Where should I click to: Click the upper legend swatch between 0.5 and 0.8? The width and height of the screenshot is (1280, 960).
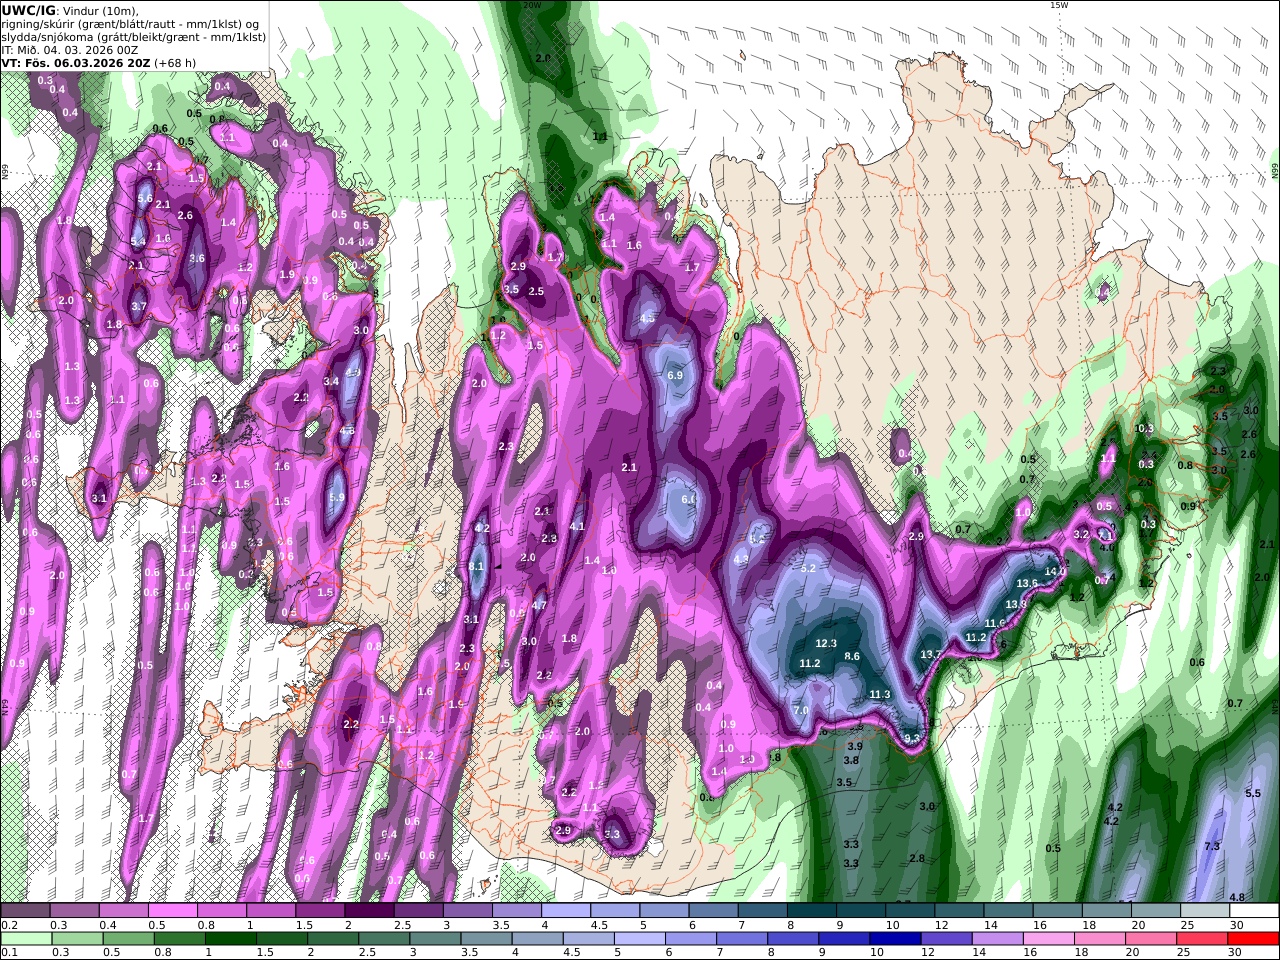click(172, 911)
